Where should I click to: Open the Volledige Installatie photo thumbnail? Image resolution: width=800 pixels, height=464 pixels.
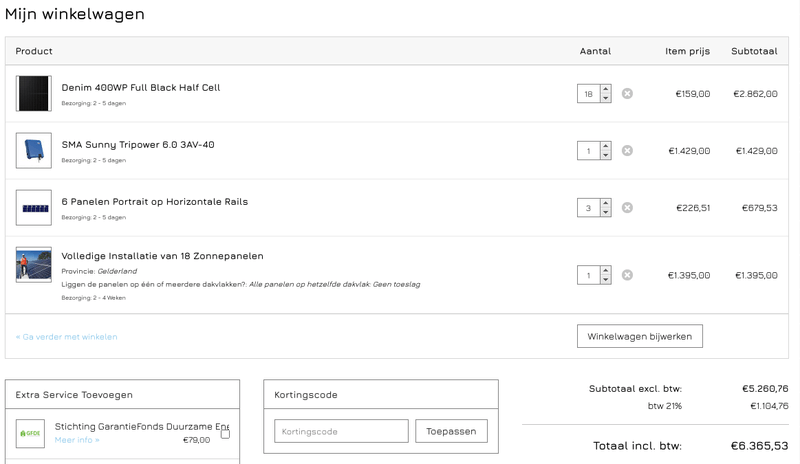click(34, 264)
